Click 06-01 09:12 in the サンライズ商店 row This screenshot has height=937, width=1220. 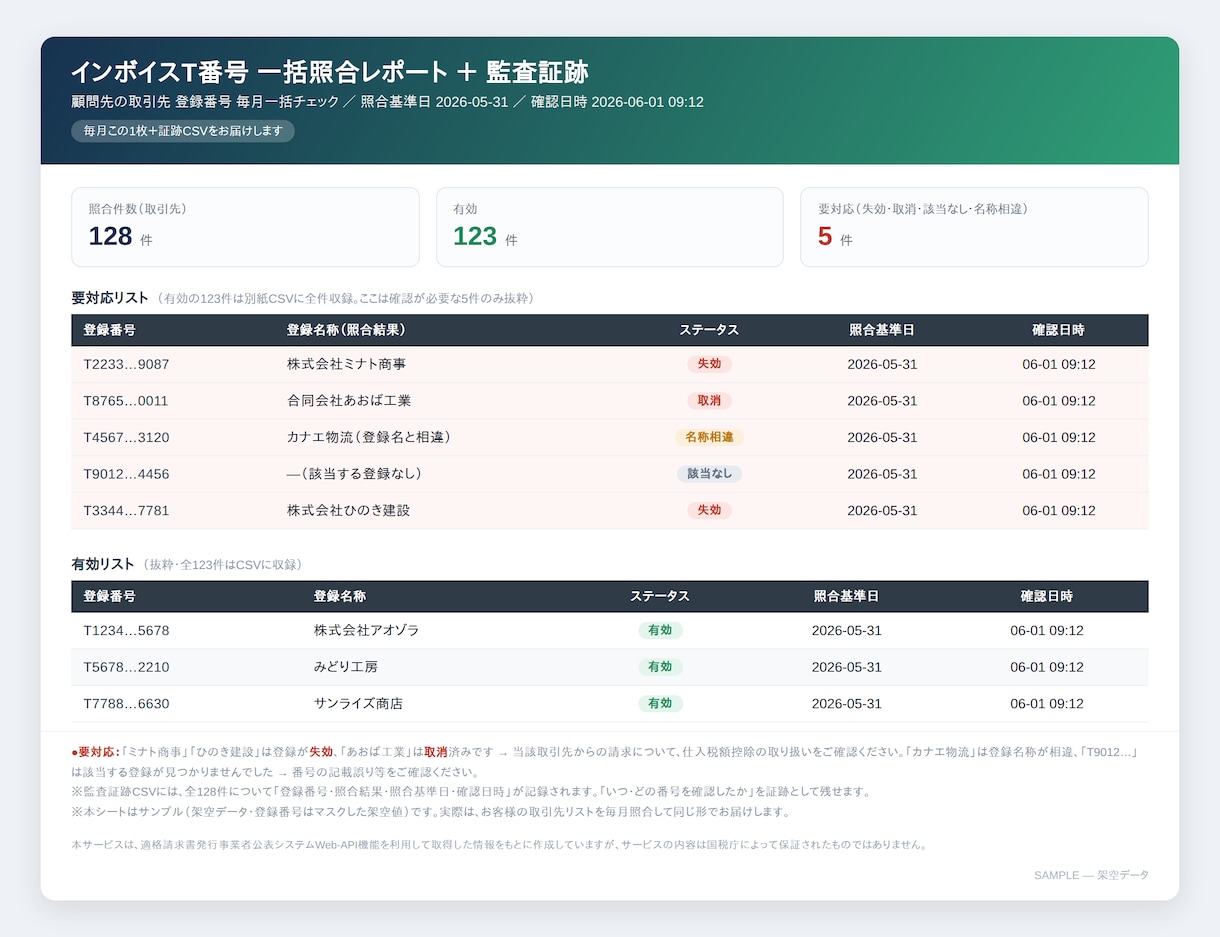coord(1047,704)
